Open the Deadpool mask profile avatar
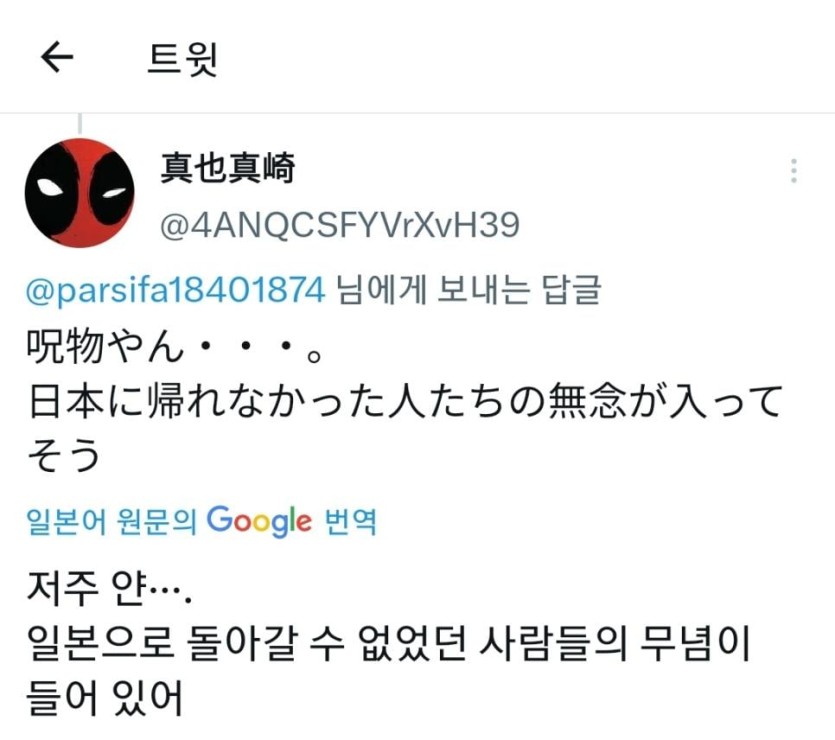The image size is (835, 740). (79, 193)
